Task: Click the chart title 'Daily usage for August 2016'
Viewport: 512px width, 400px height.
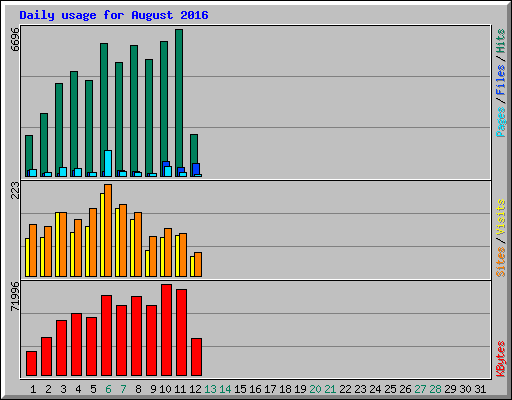Action: 114,15
